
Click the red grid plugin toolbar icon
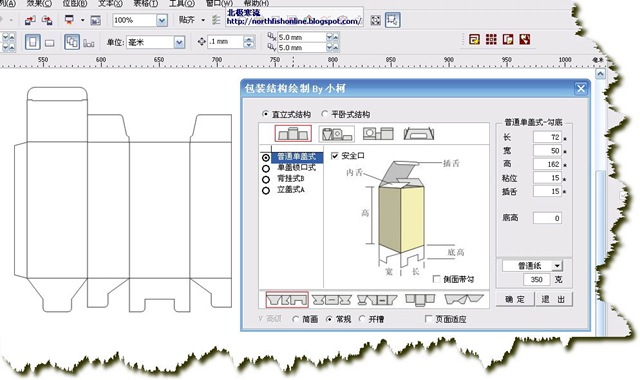pos(491,40)
